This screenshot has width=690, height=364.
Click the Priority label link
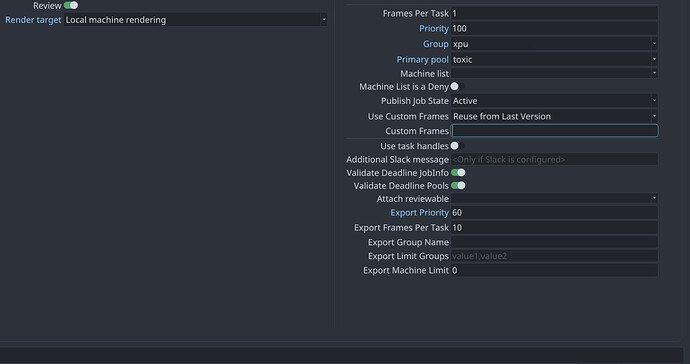433,29
